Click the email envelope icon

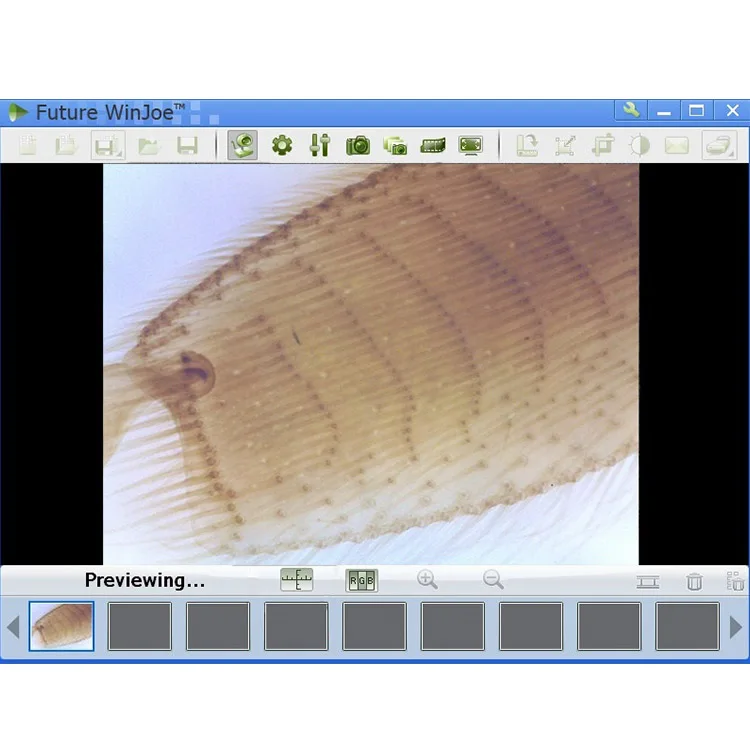[x=677, y=145]
